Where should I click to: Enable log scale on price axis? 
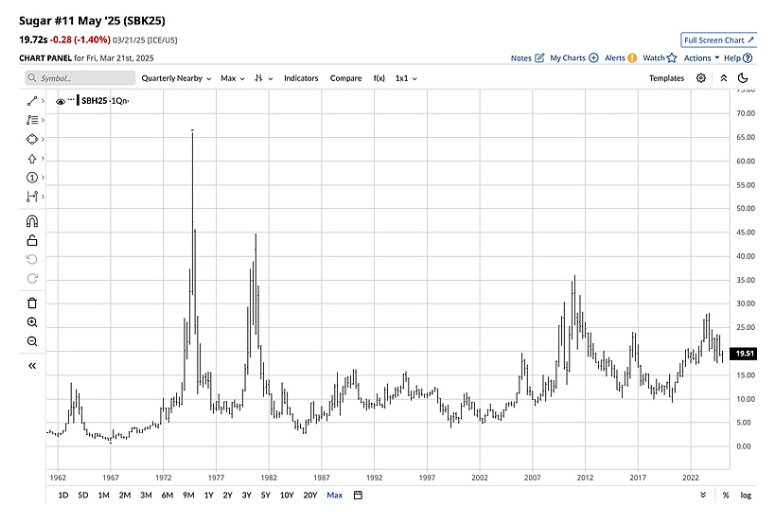(x=745, y=495)
